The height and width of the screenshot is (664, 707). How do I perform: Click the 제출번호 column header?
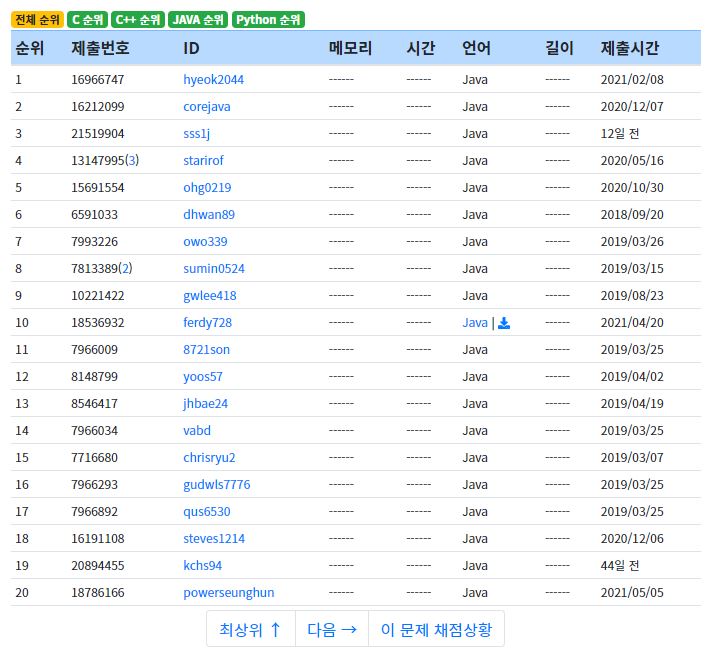click(100, 48)
